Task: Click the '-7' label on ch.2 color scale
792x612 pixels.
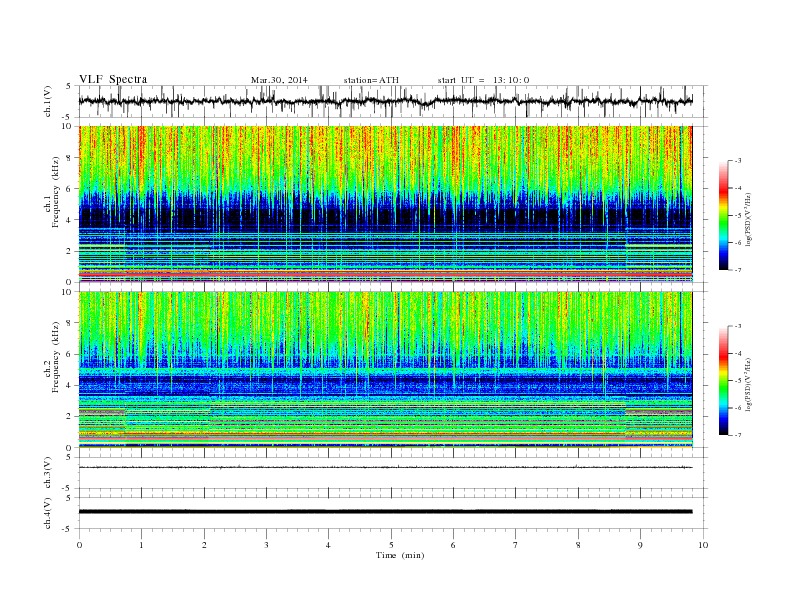Action: (x=737, y=435)
